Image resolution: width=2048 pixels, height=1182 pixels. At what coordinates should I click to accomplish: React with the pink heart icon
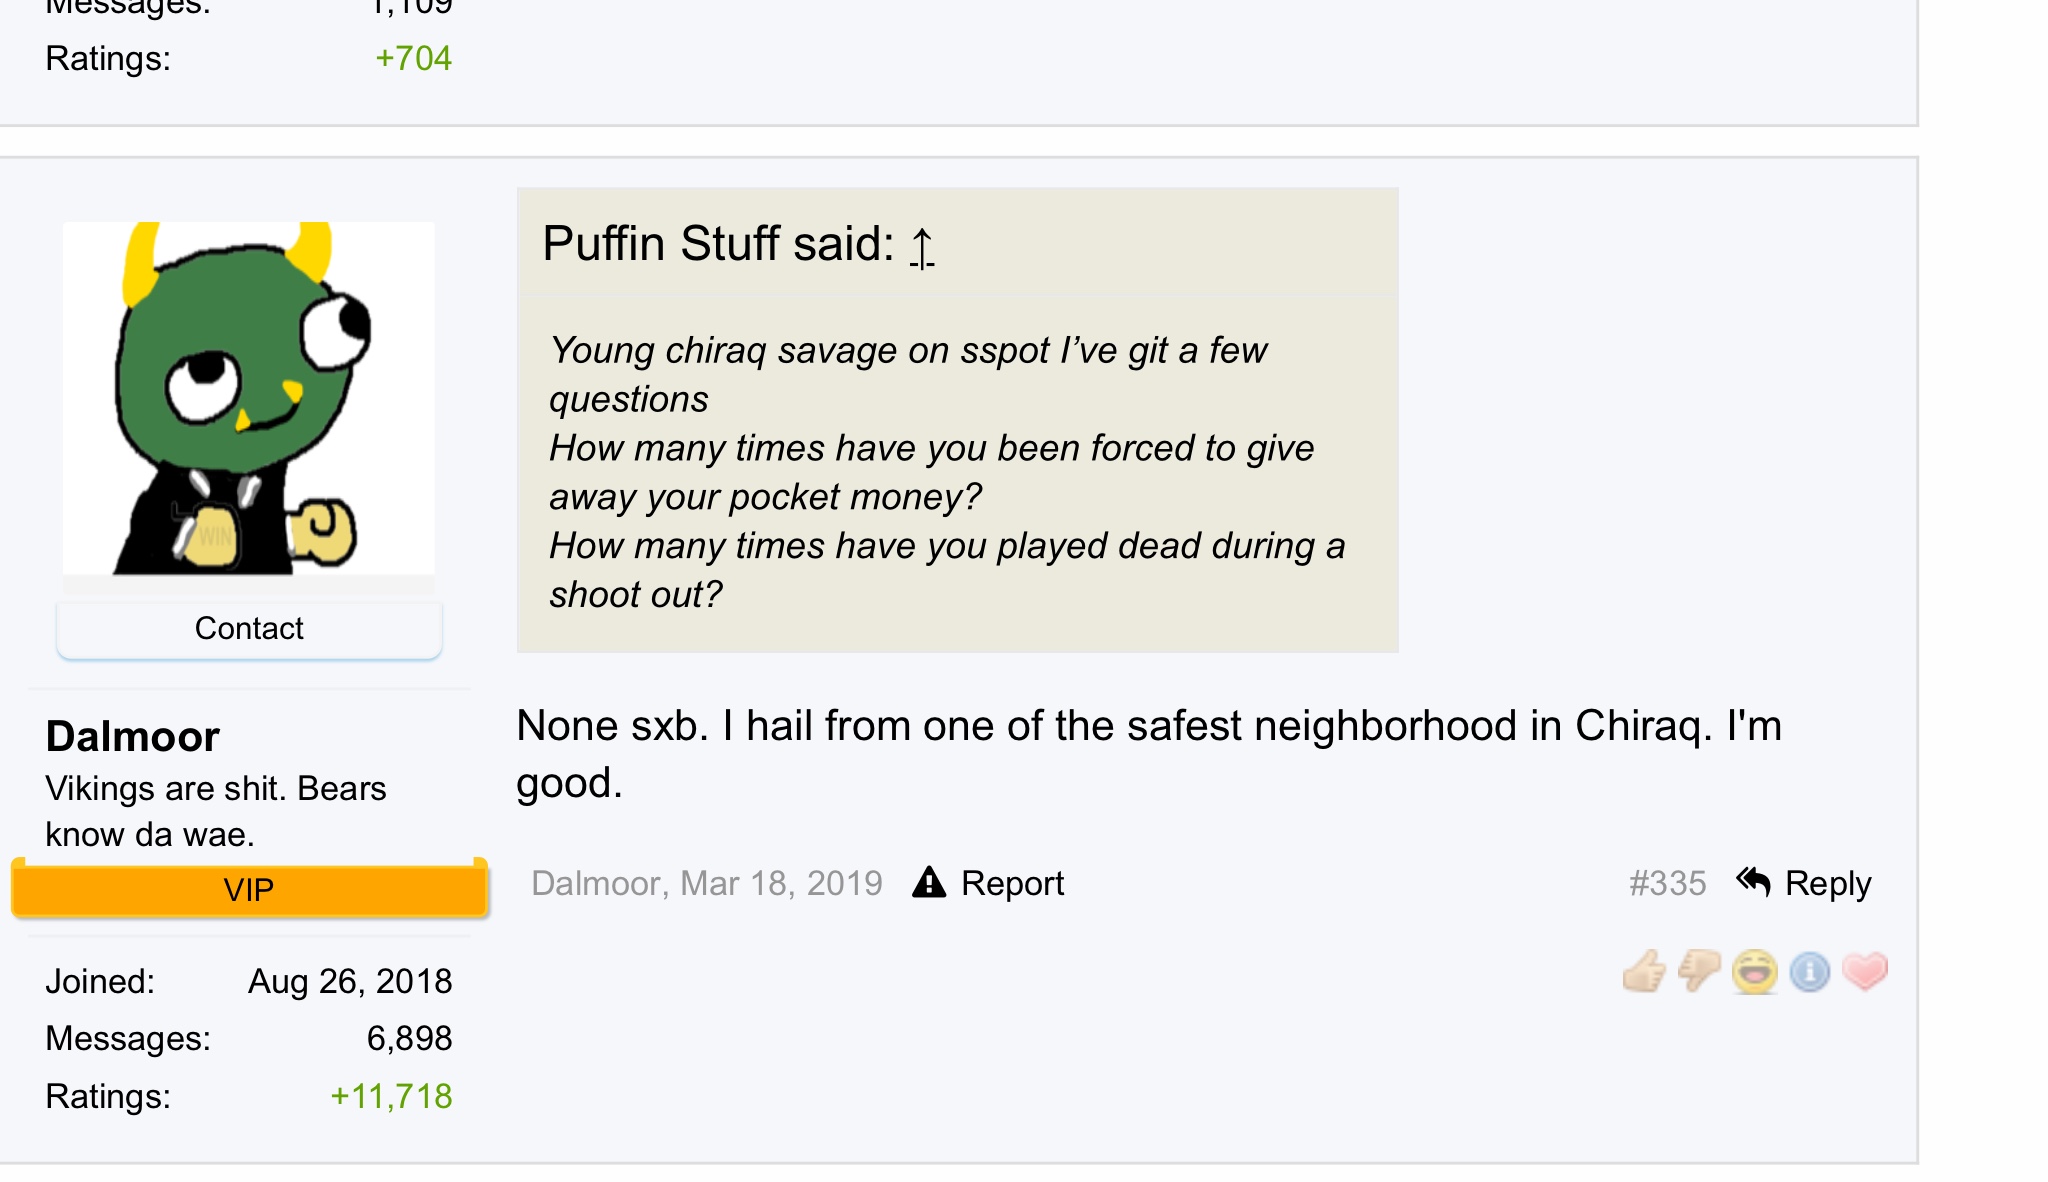tap(1865, 971)
